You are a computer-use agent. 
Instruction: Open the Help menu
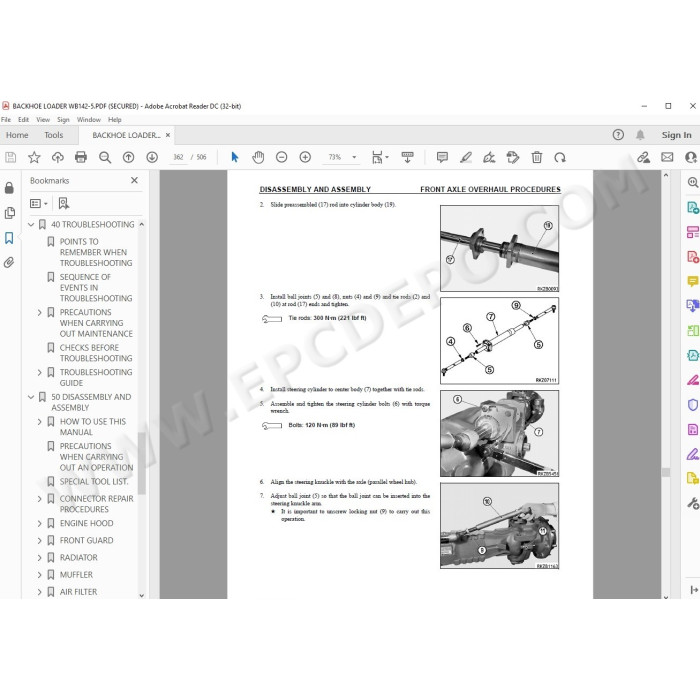coord(115,120)
